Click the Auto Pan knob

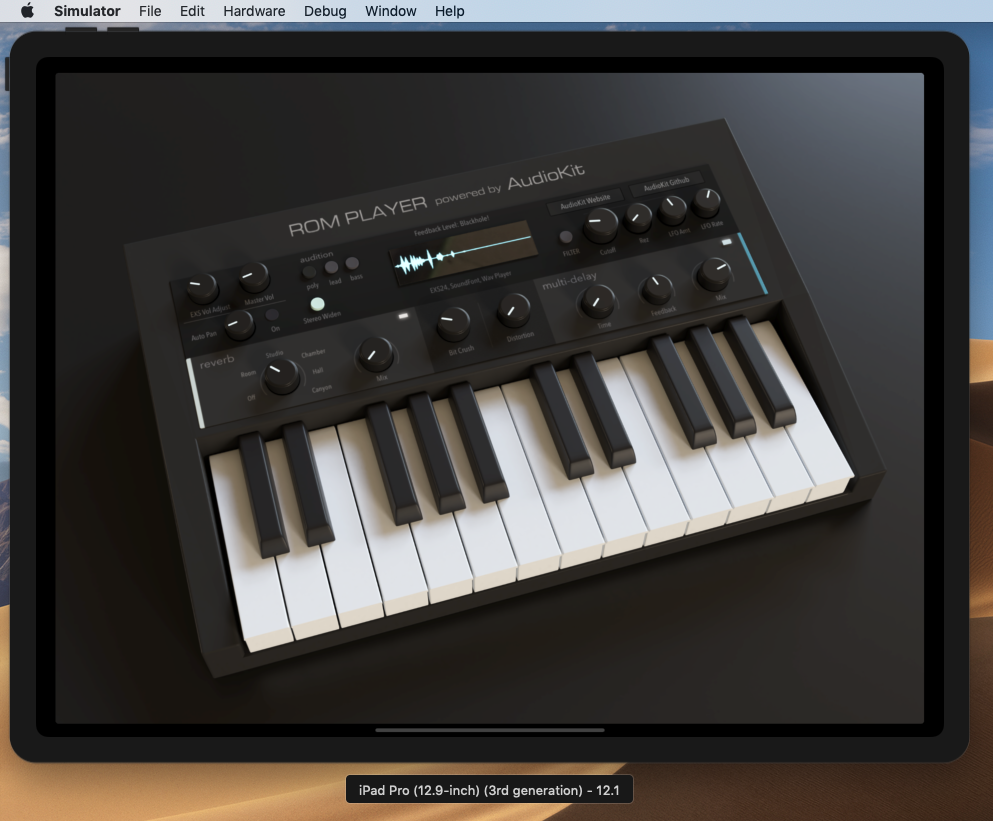[239, 325]
